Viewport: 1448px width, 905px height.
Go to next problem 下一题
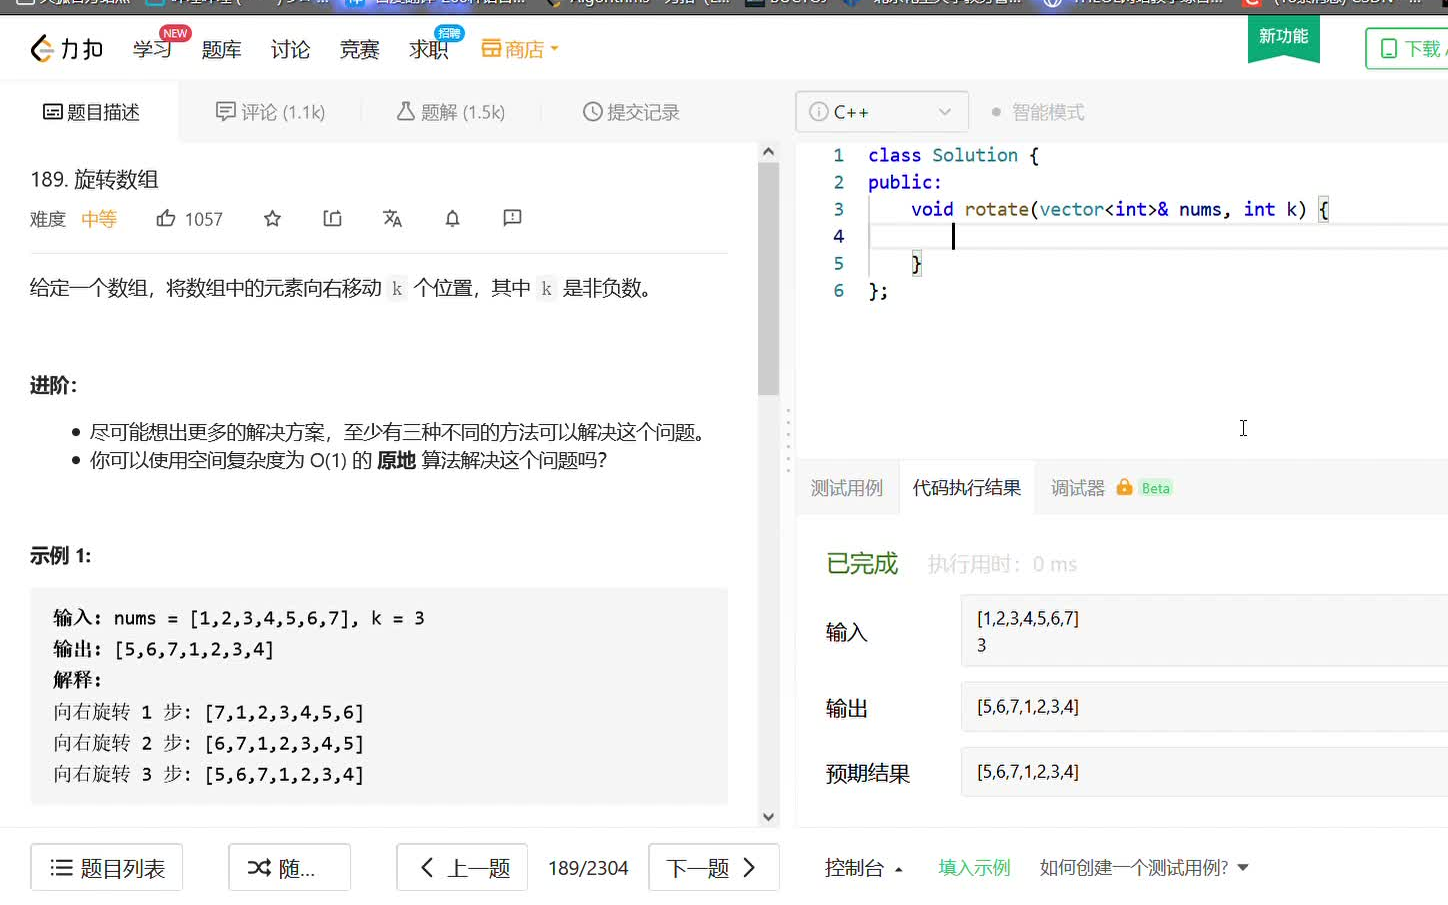click(x=714, y=868)
